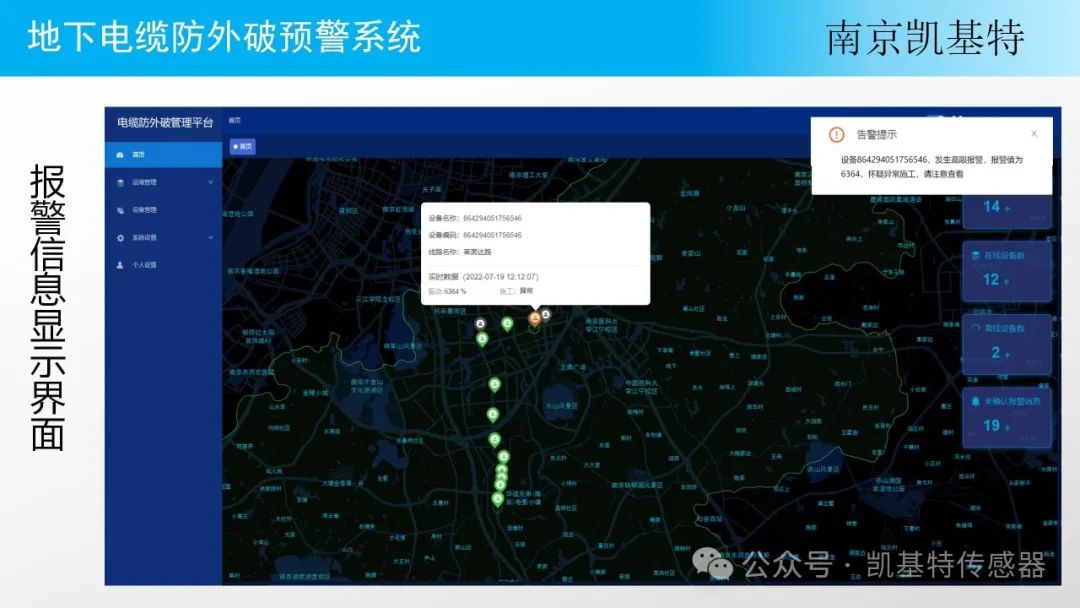
Task: Click the 运维管理 sidebar icon
Action: point(119,183)
